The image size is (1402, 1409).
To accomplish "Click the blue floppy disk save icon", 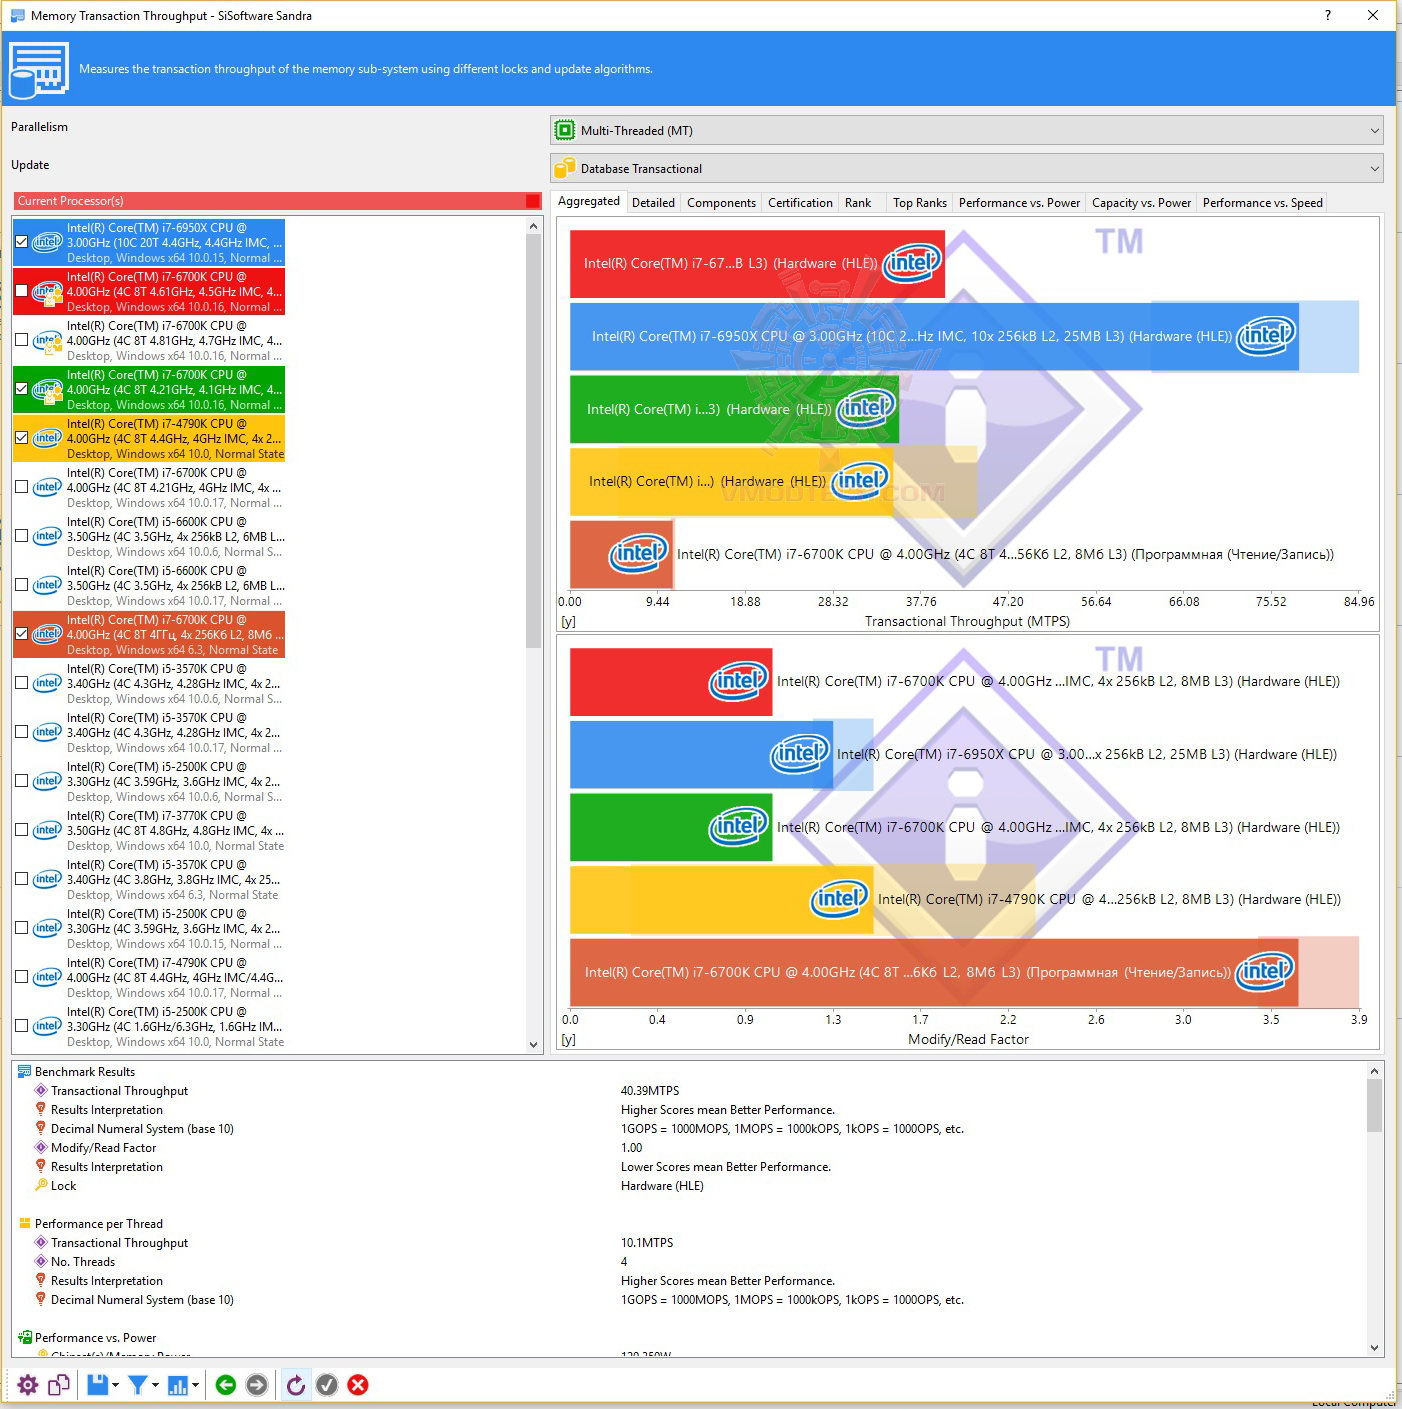I will click(x=97, y=1385).
